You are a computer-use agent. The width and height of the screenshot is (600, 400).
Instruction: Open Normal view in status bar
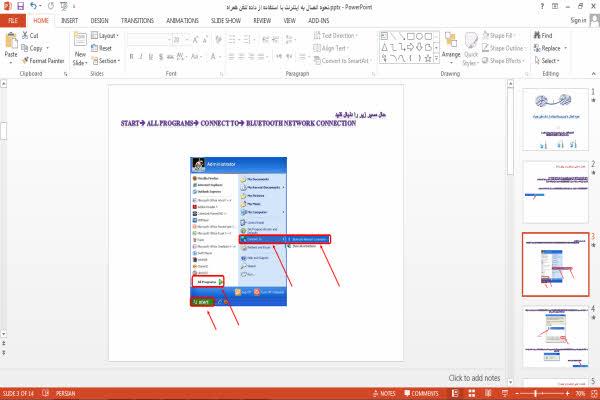(455, 393)
